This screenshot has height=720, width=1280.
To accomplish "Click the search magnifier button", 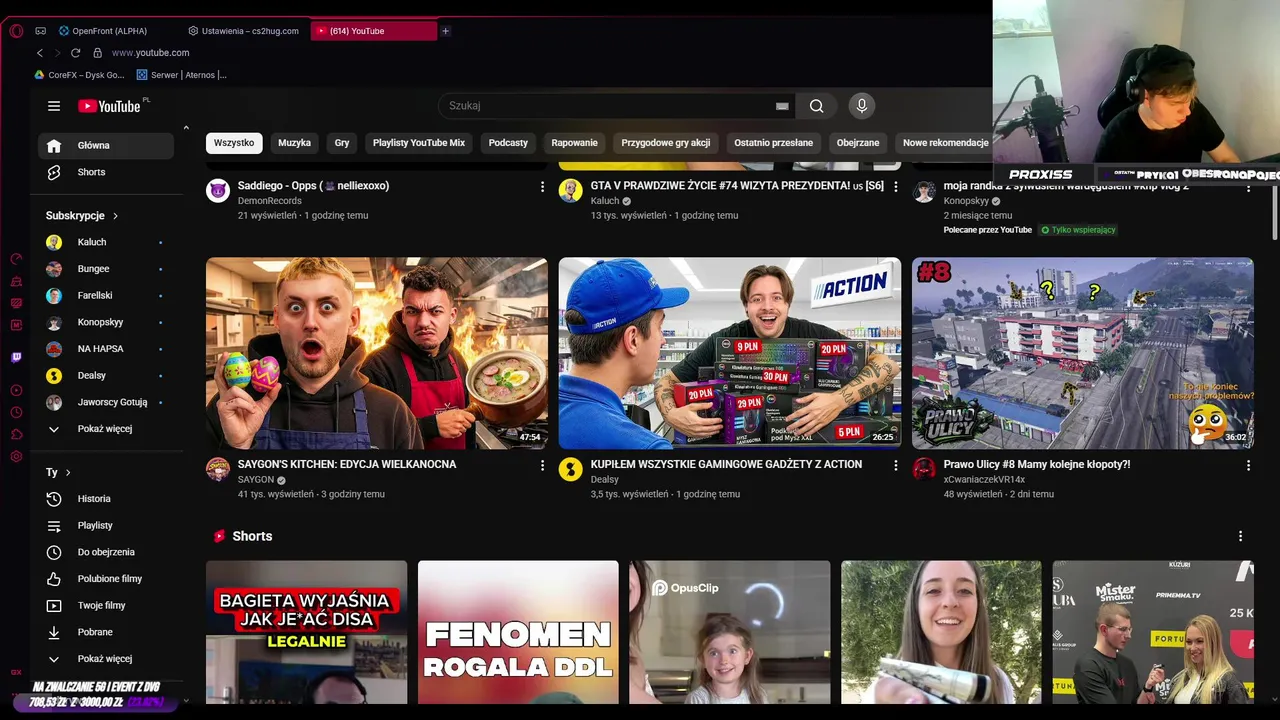I will click(817, 106).
